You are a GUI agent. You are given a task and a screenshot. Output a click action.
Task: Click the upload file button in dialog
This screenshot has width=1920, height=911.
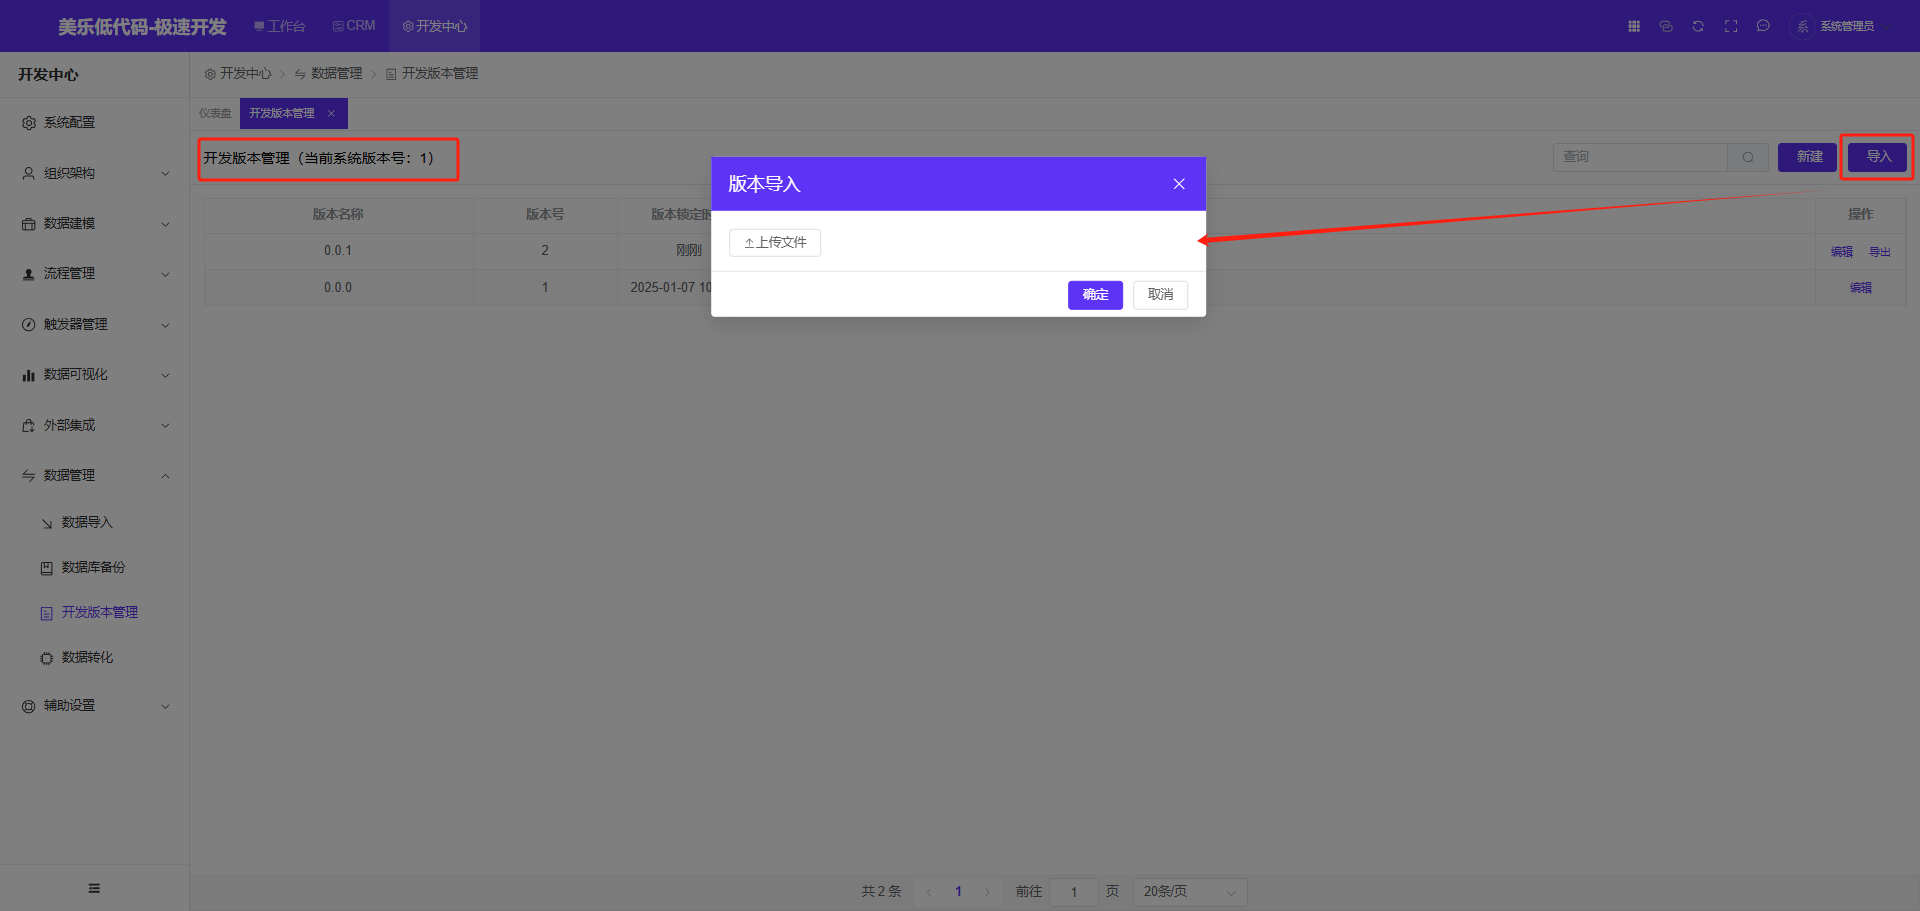[x=775, y=243]
